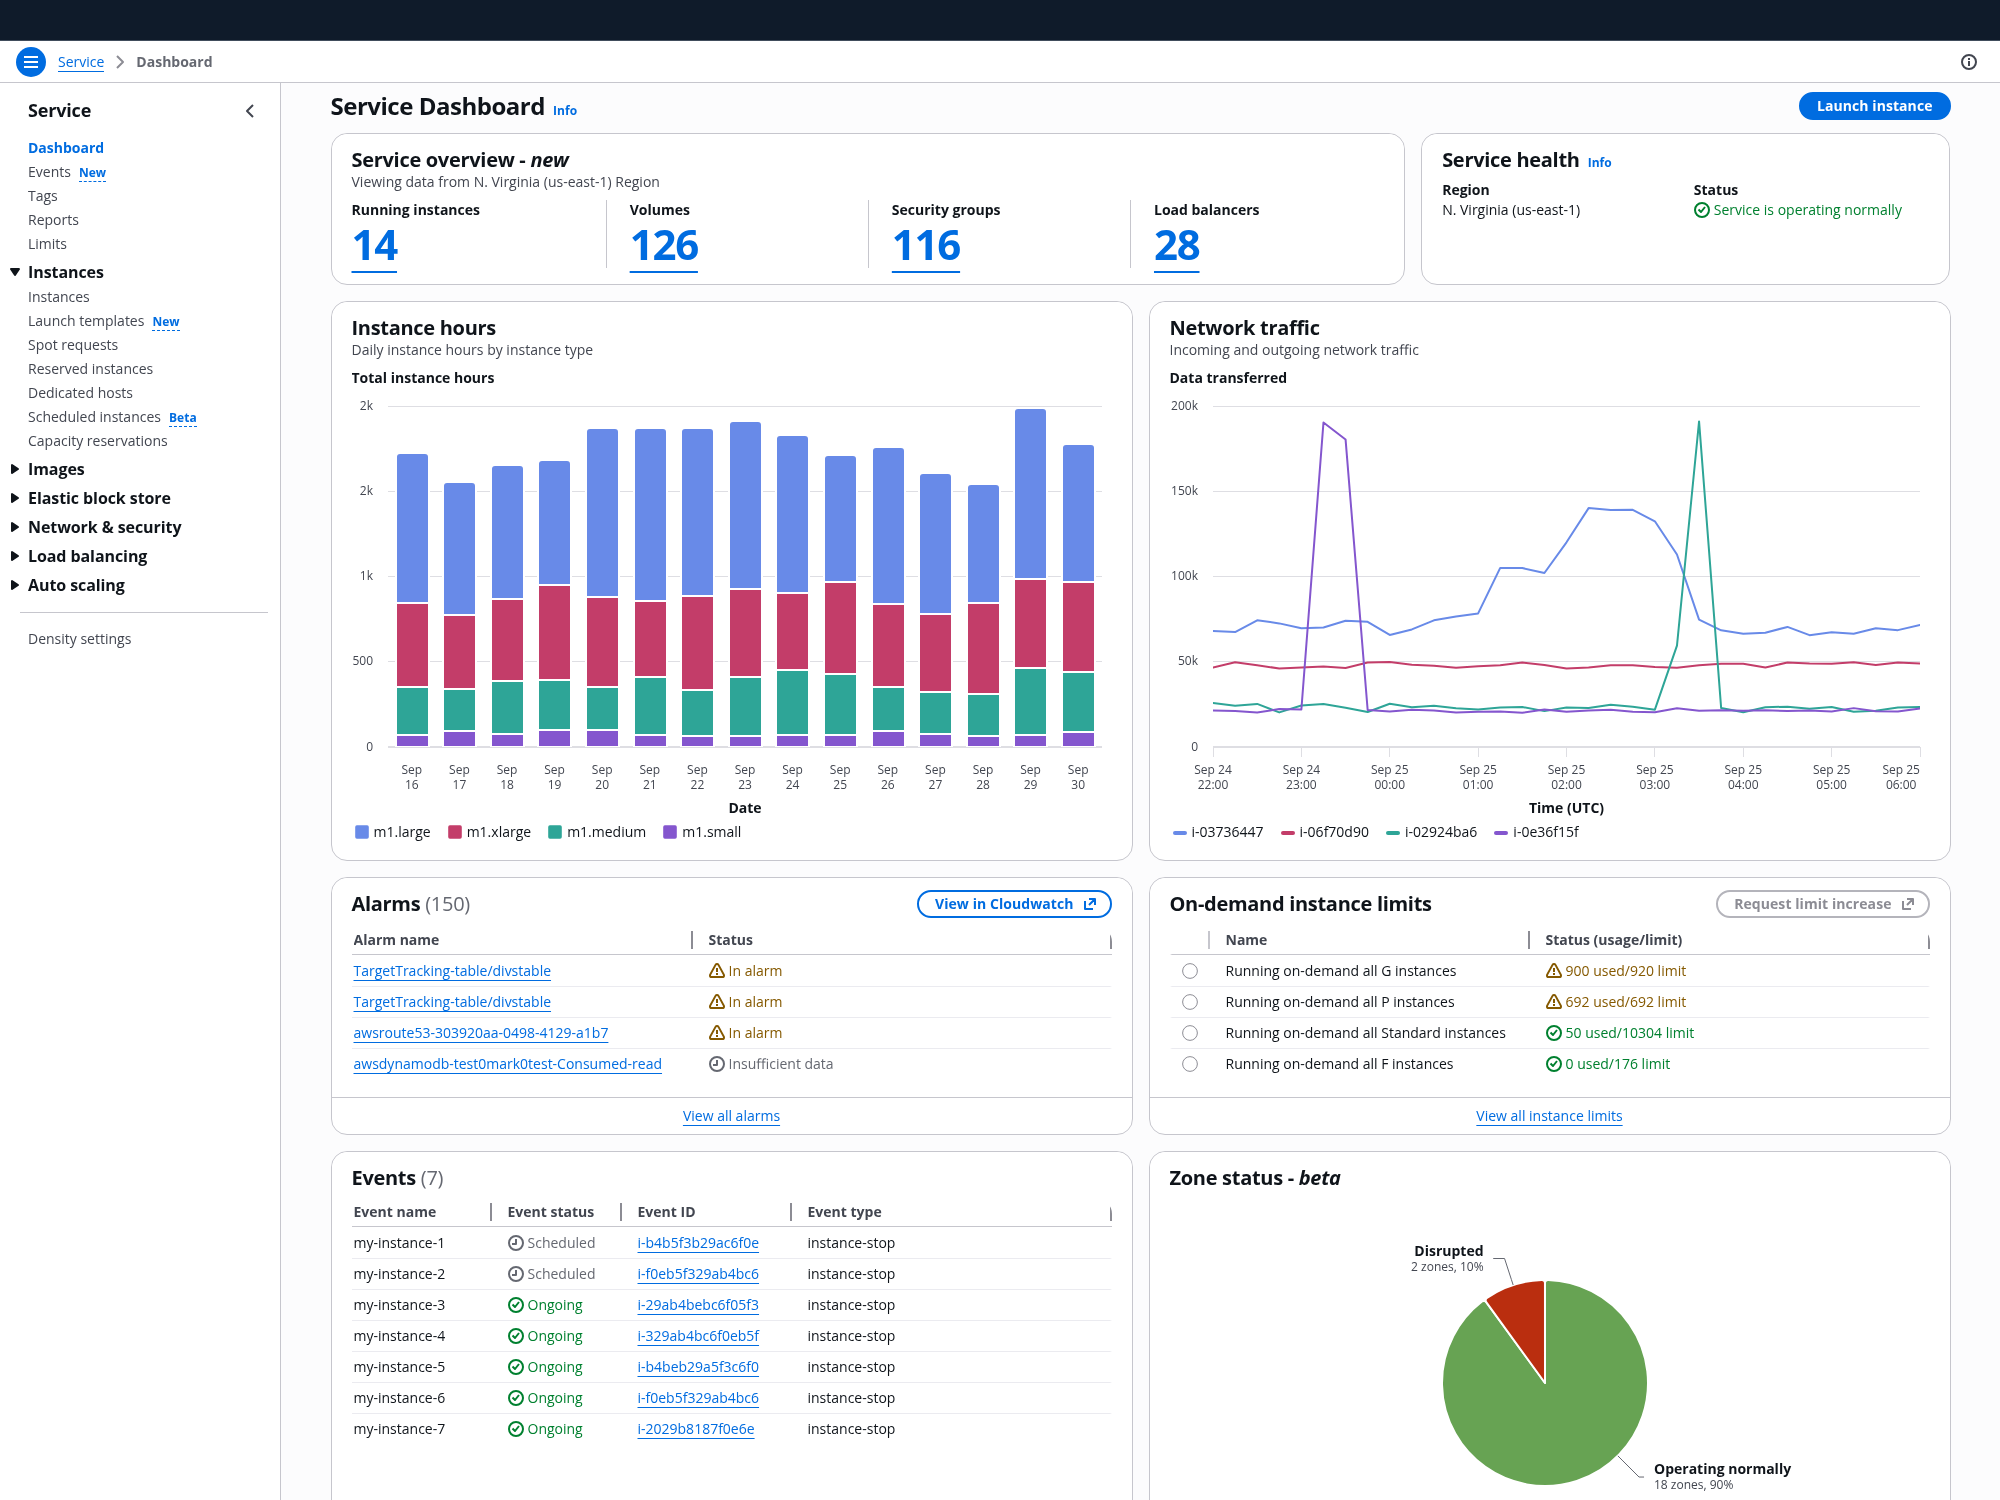Open the hamburger navigation menu icon
Image resolution: width=2000 pixels, height=1500 pixels.
click(31, 62)
